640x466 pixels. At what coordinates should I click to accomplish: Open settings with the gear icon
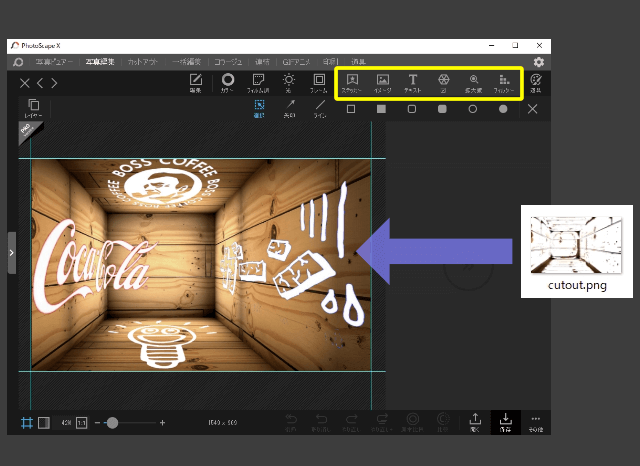[x=539, y=62]
